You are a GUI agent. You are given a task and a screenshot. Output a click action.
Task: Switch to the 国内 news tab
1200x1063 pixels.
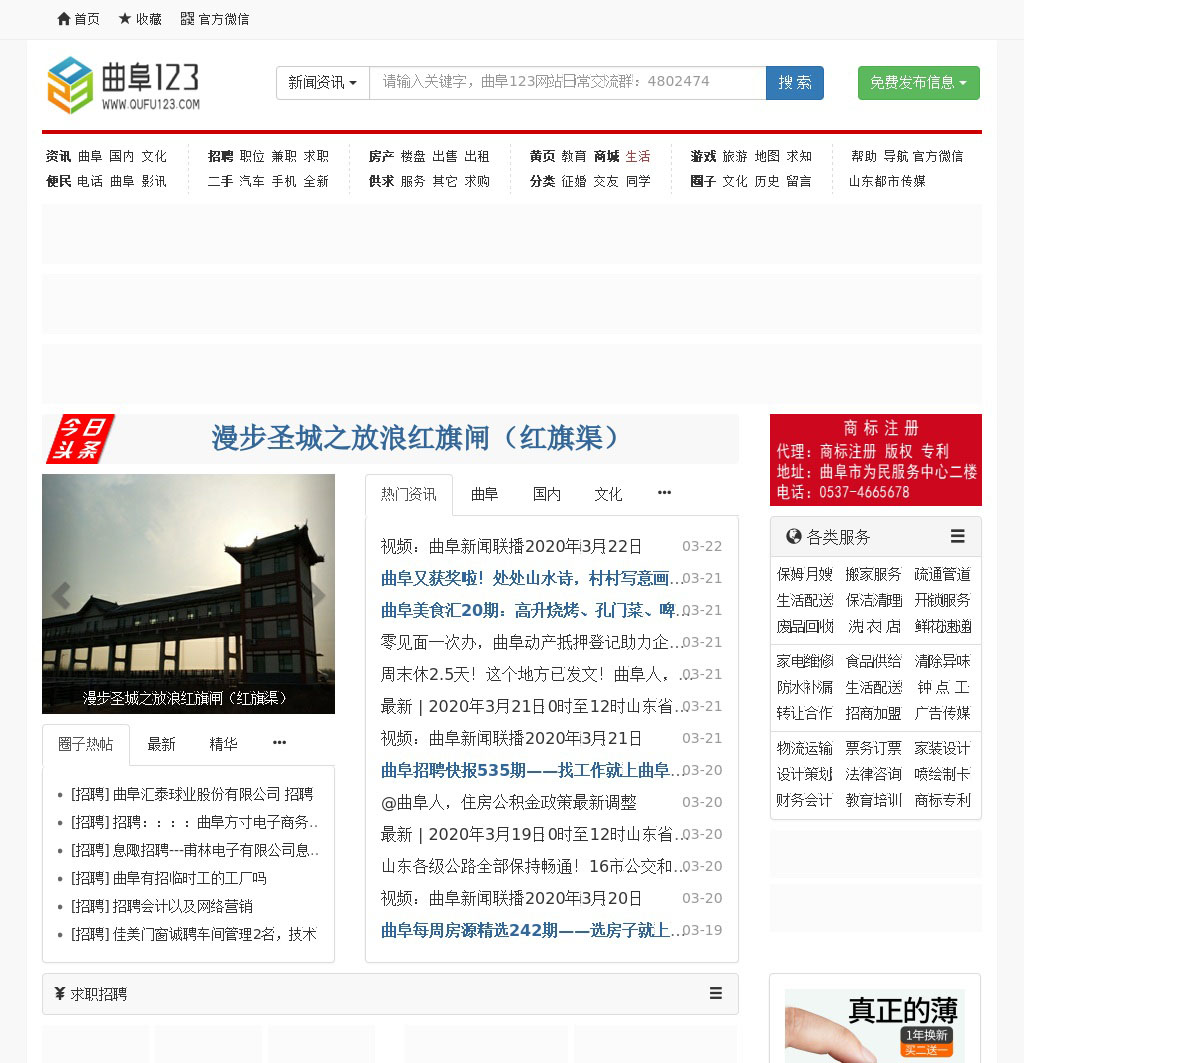pos(547,494)
